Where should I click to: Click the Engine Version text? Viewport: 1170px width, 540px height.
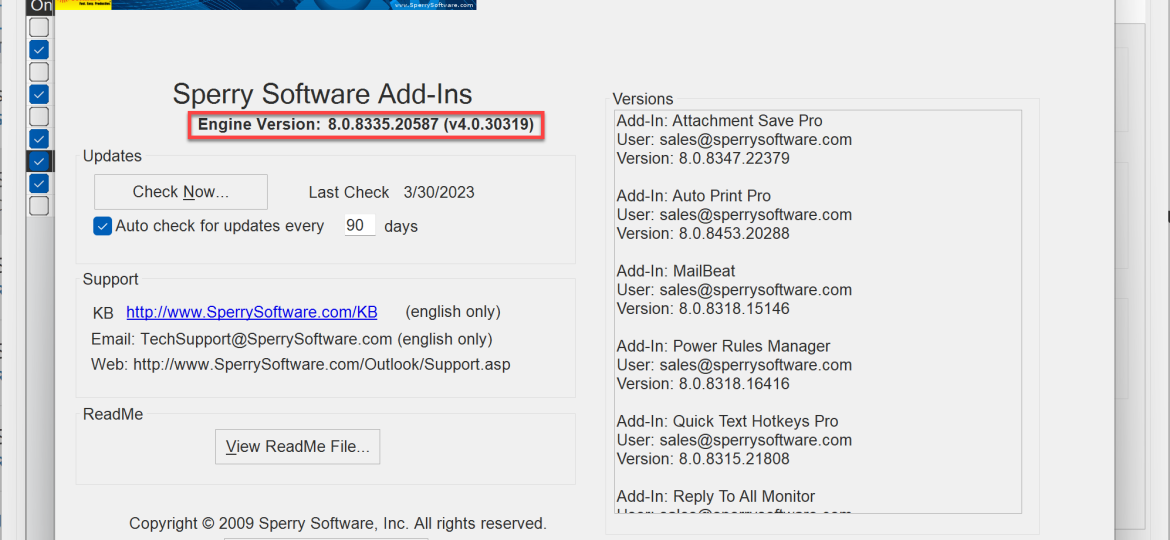pyautogui.click(x=366, y=125)
